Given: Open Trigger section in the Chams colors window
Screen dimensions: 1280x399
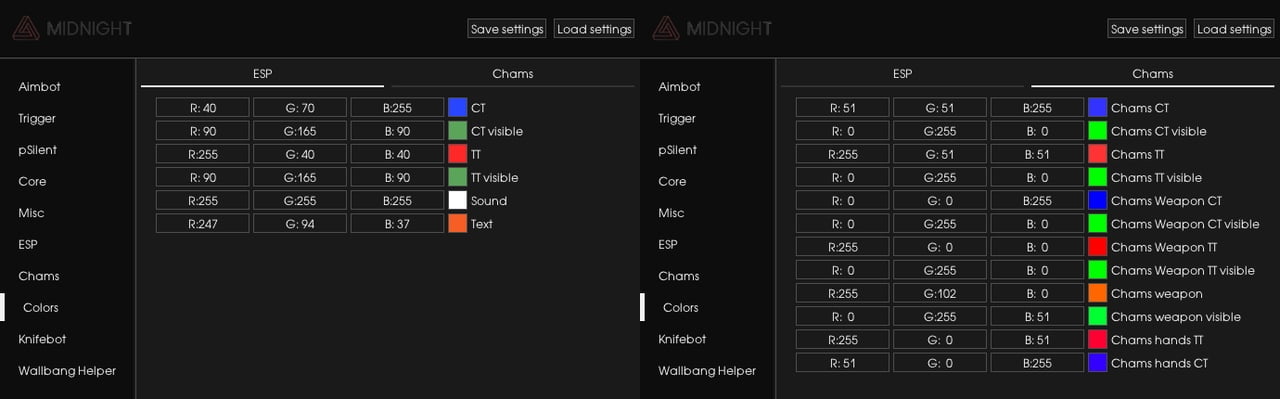Looking at the screenshot, I should 677,118.
